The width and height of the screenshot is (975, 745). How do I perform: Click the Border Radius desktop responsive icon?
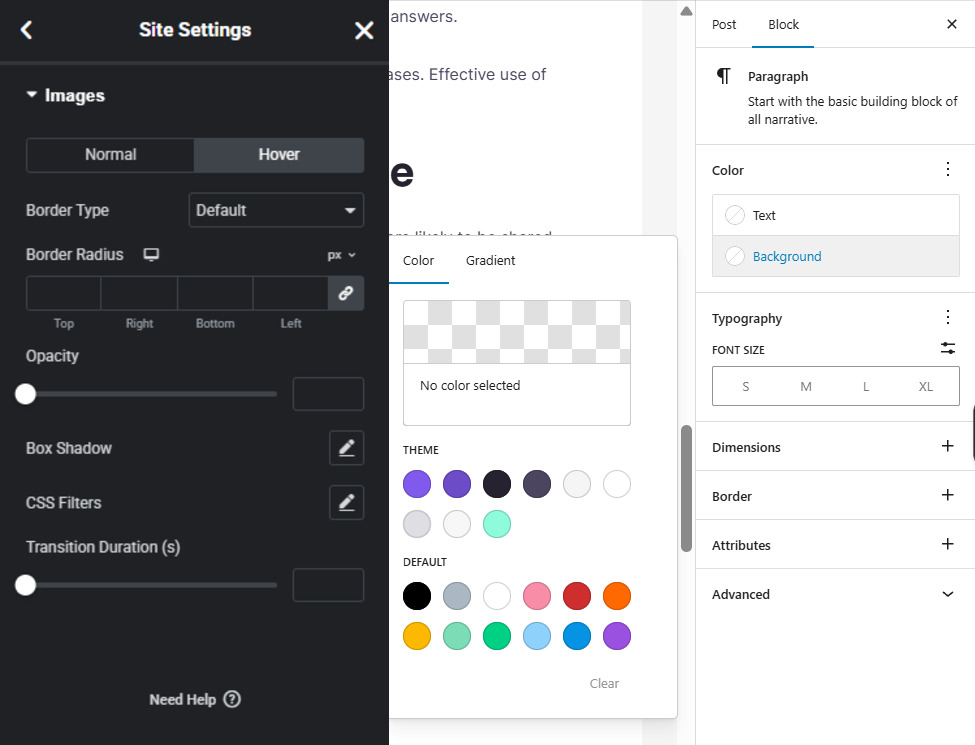pos(151,255)
